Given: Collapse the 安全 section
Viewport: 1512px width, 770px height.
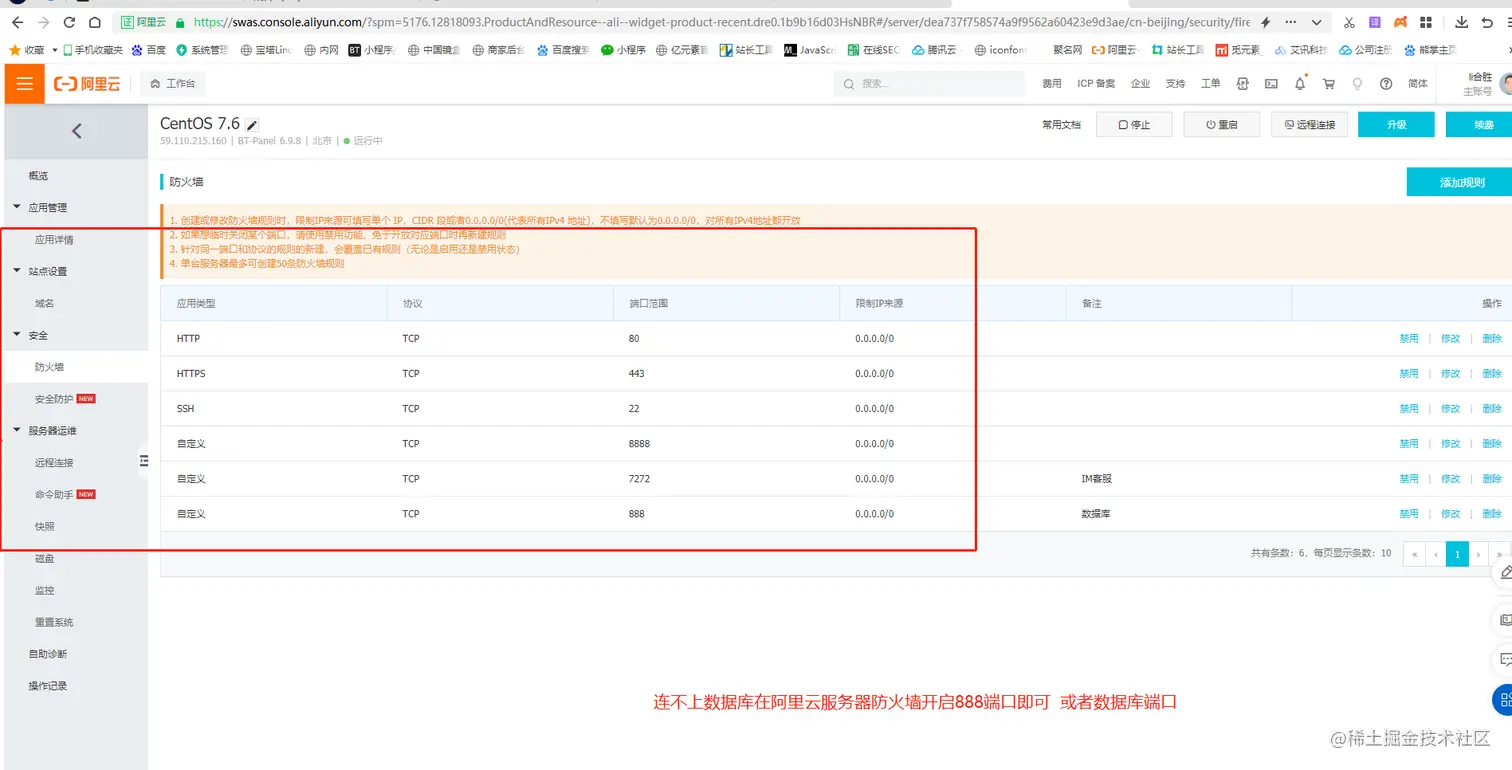Looking at the screenshot, I should click(x=17, y=335).
